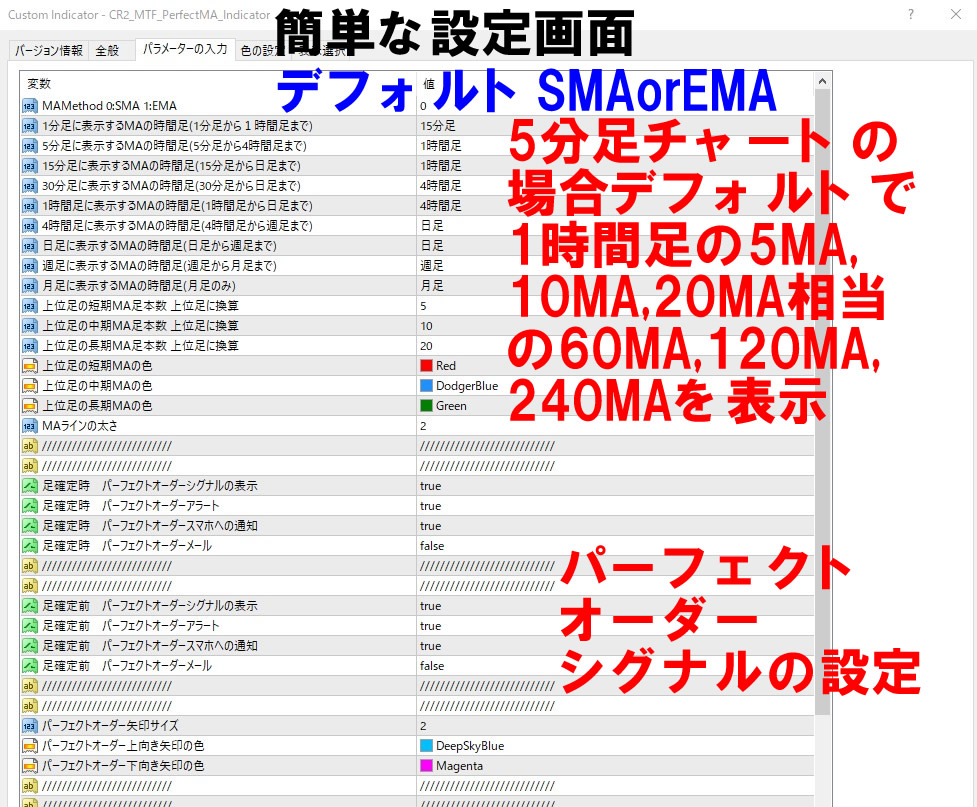
Task: Click icon beside パーフェクトオーダー矢印サイズ
Action: point(29,726)
